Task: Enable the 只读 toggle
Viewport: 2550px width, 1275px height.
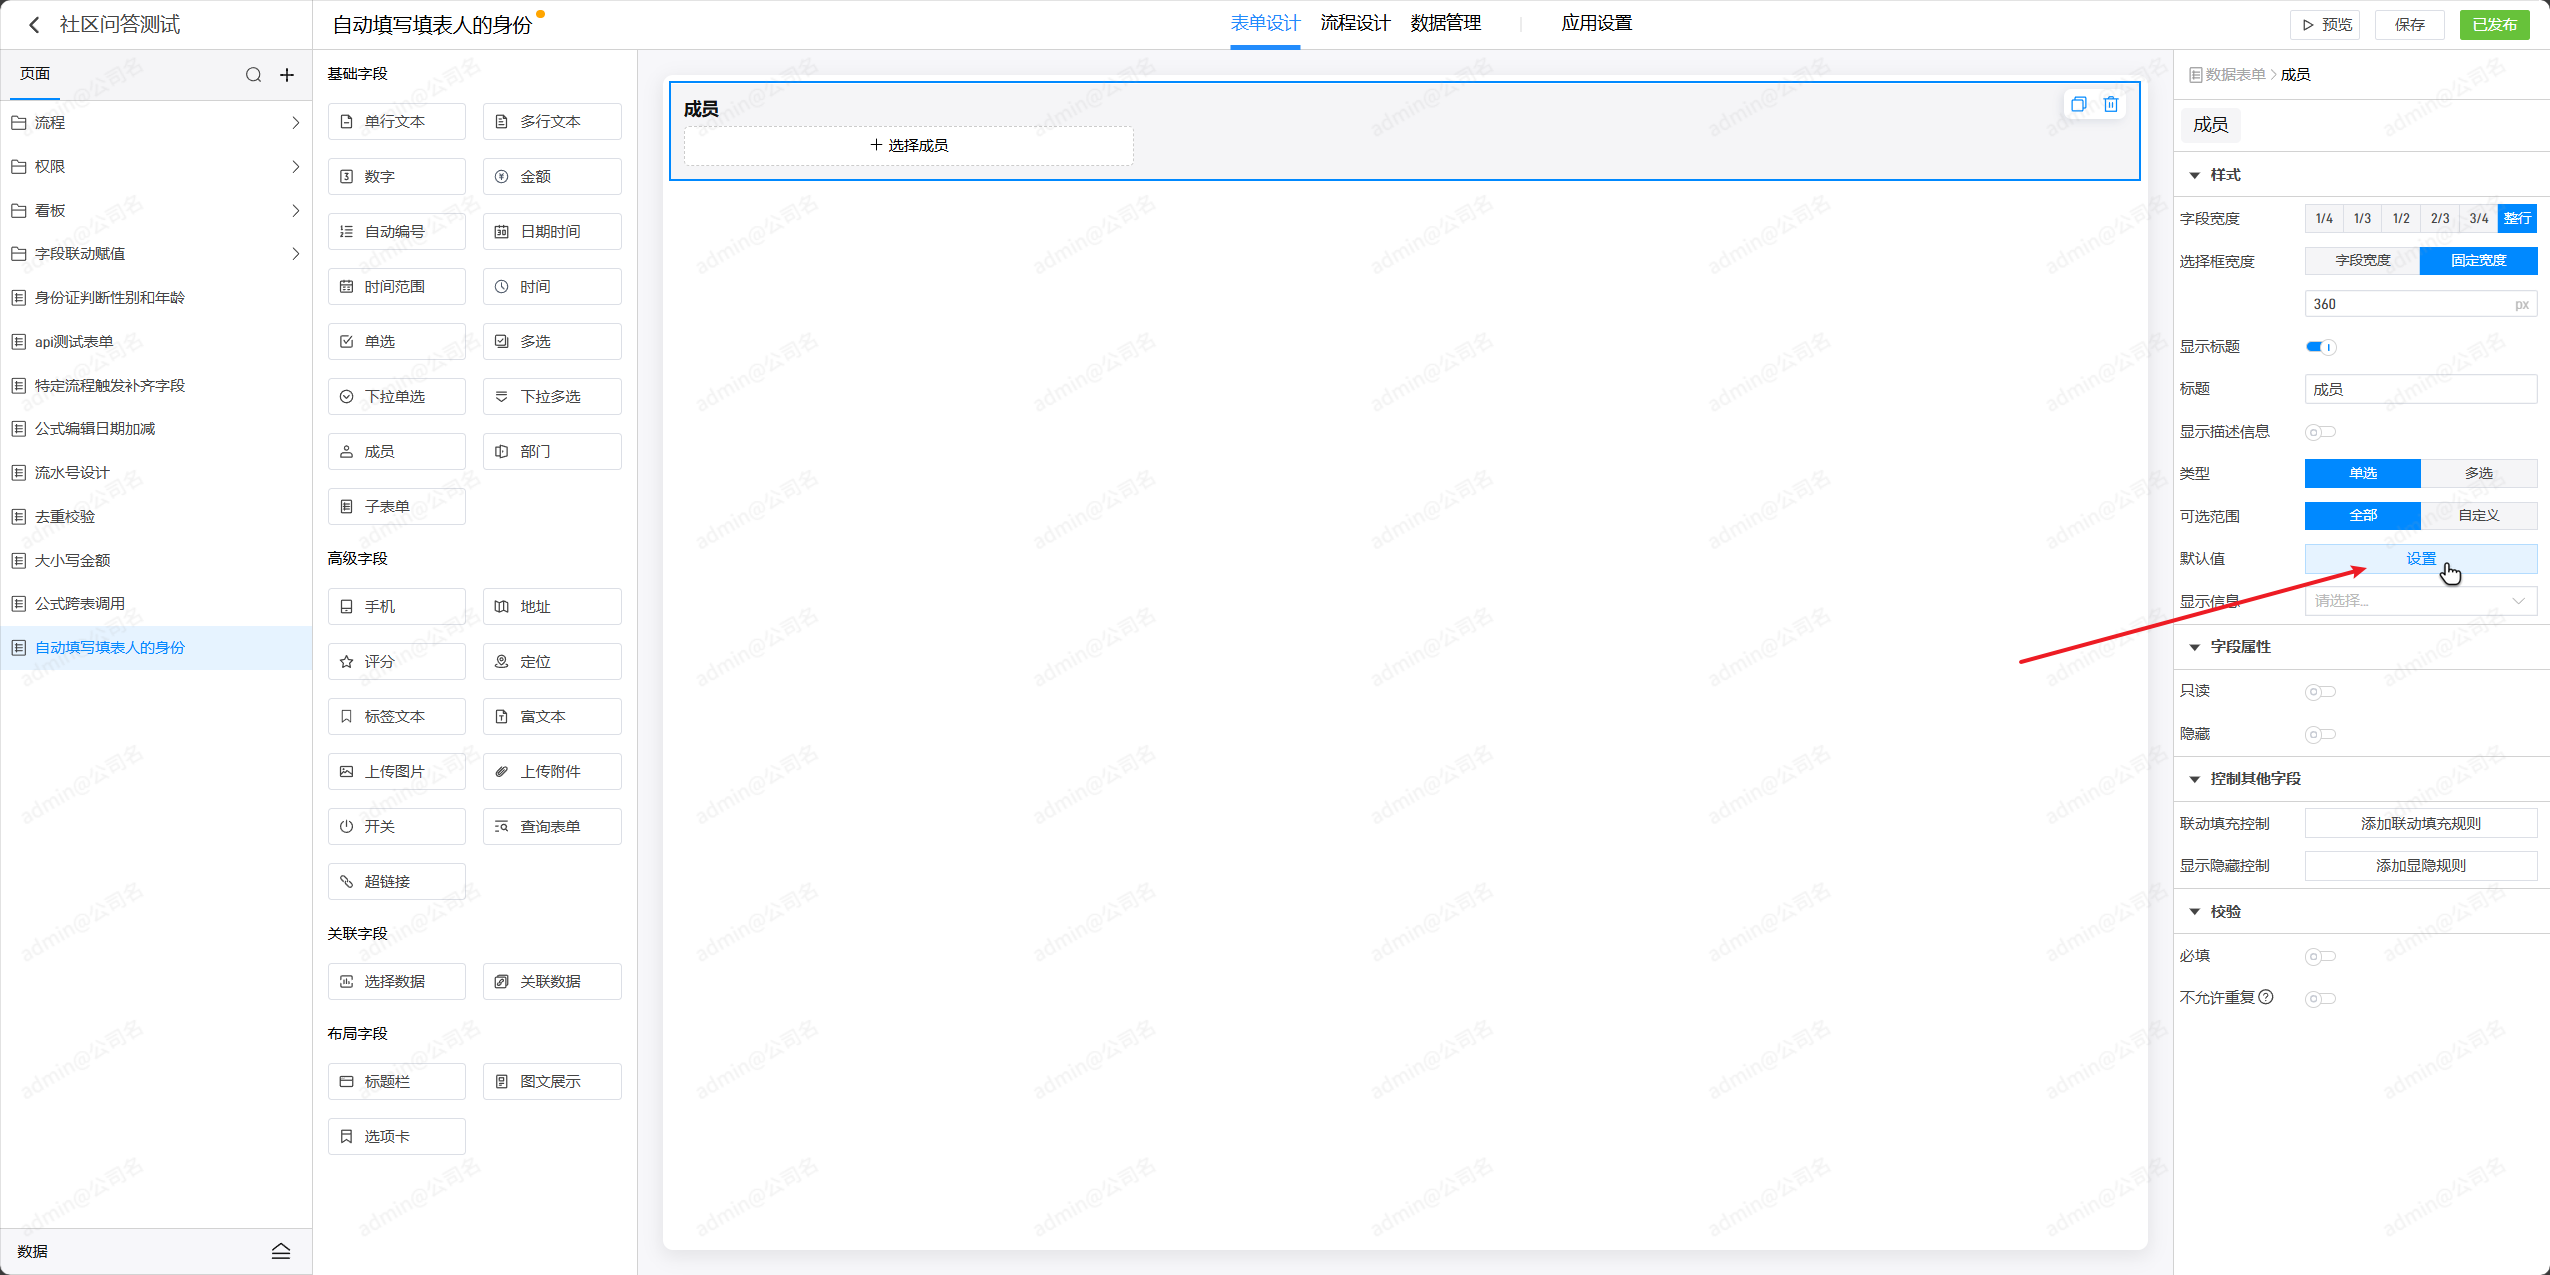Action: tap(2320, 692)
